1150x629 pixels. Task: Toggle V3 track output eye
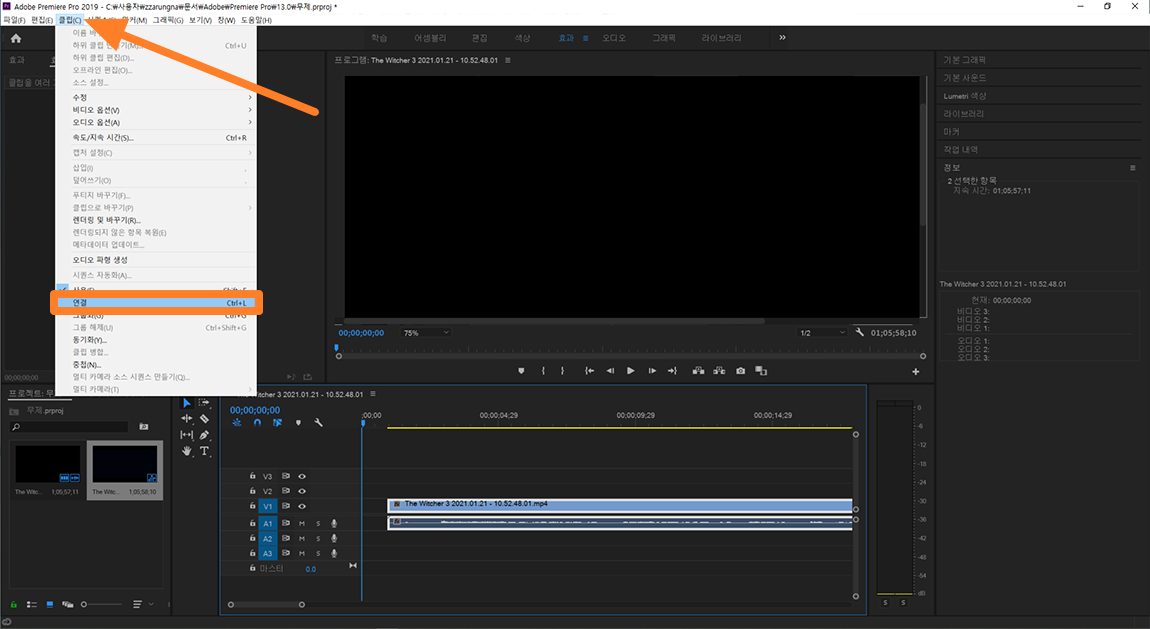click(301, 477)
